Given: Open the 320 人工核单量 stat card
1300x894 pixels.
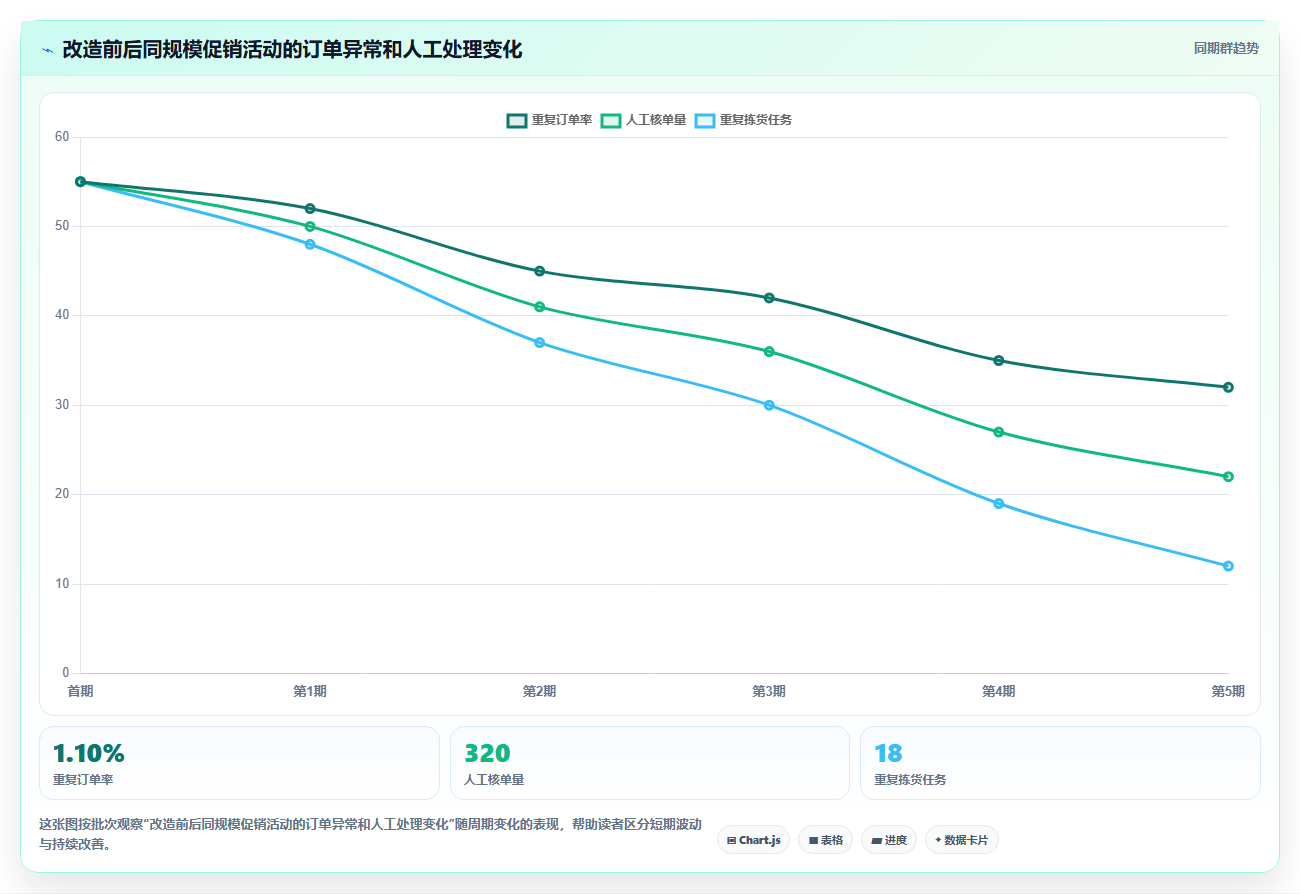Looking at the screenshot, I should click(650, 763).
